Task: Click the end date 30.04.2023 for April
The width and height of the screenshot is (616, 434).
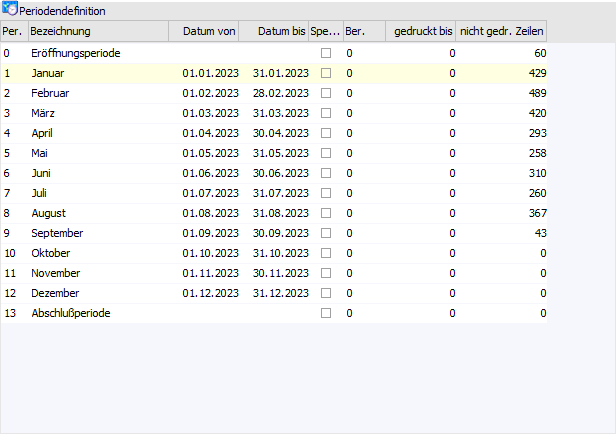Action: point(277,133)
